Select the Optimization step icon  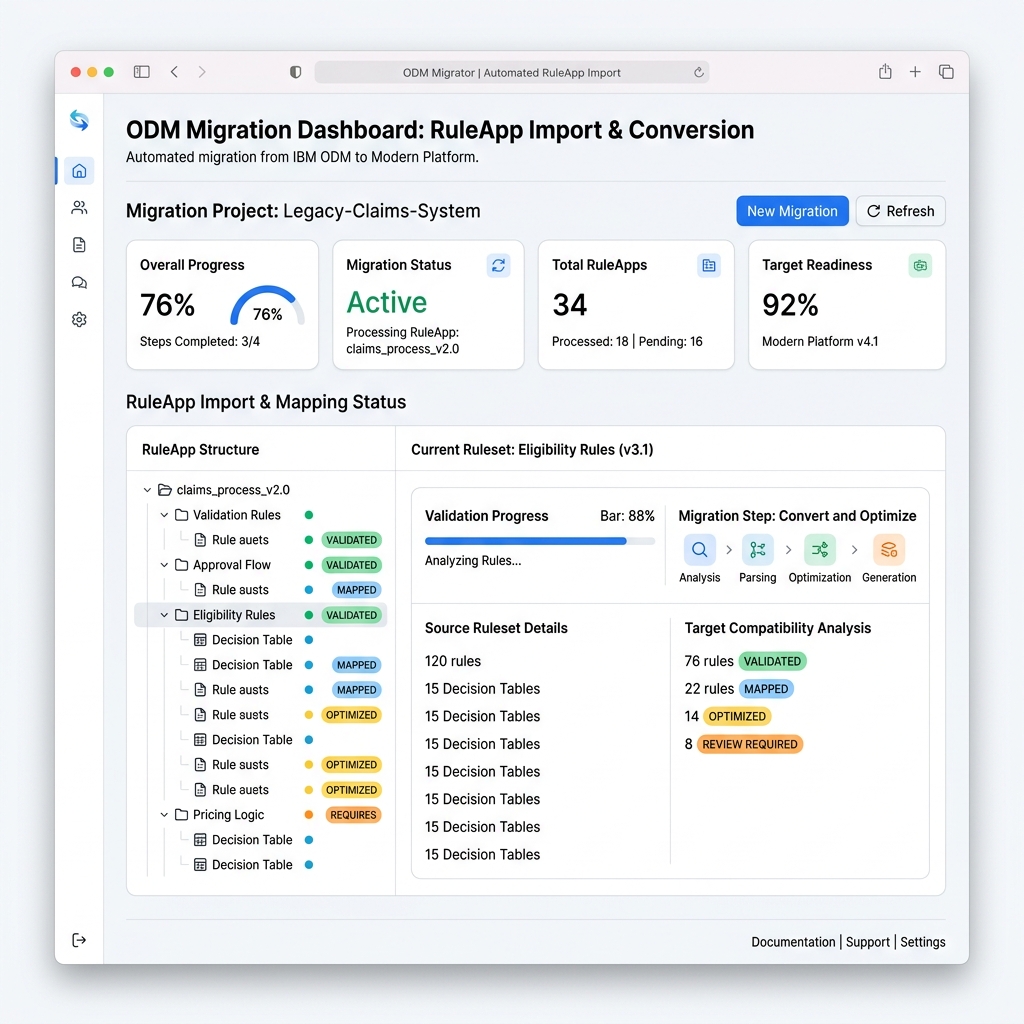coord(820,550)
